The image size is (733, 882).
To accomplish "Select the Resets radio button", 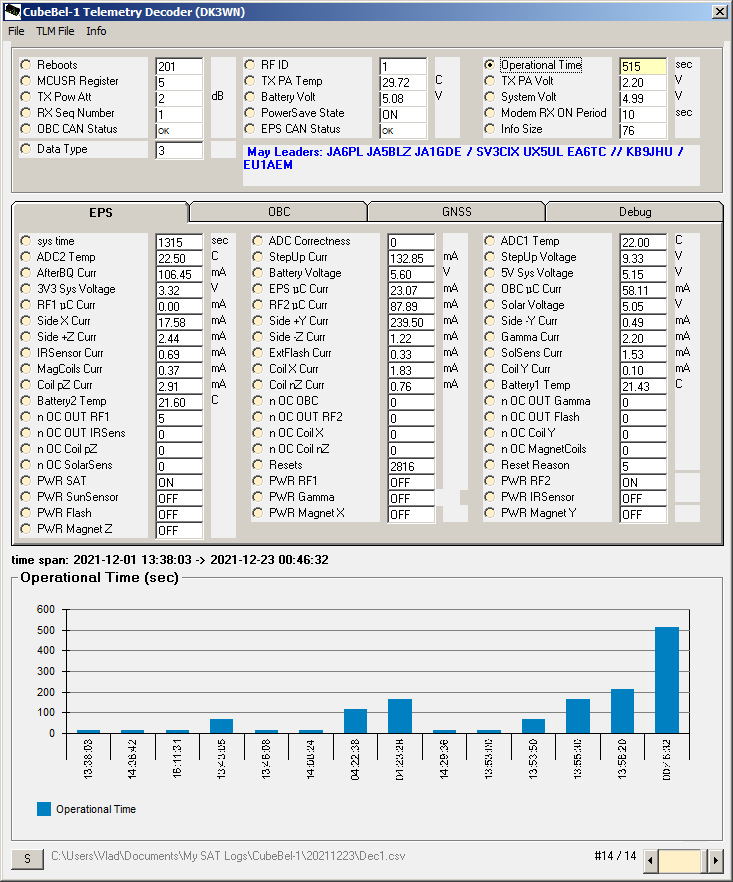I will (x=258, y=465).
